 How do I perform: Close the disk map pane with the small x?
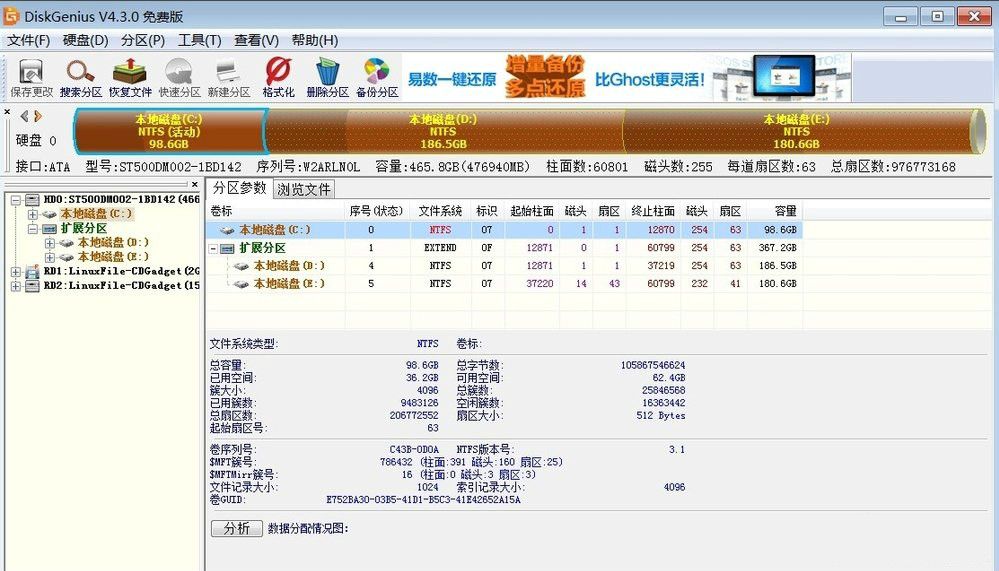point(7,112)
